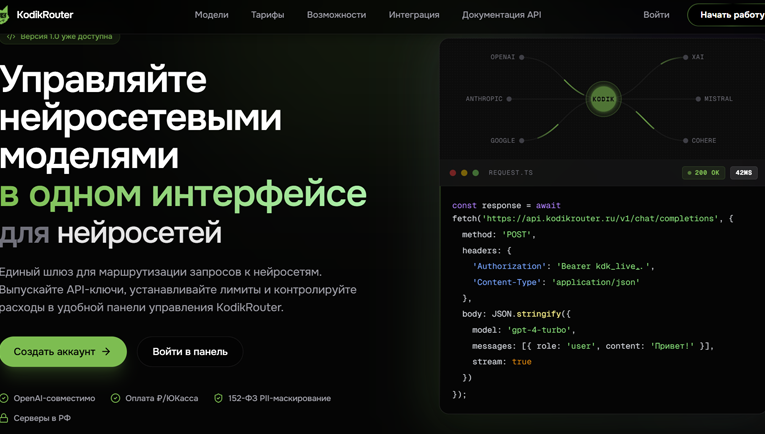Click the Единый шлюз description paragraph
The image size is (765, 434).
pos(178,290)
